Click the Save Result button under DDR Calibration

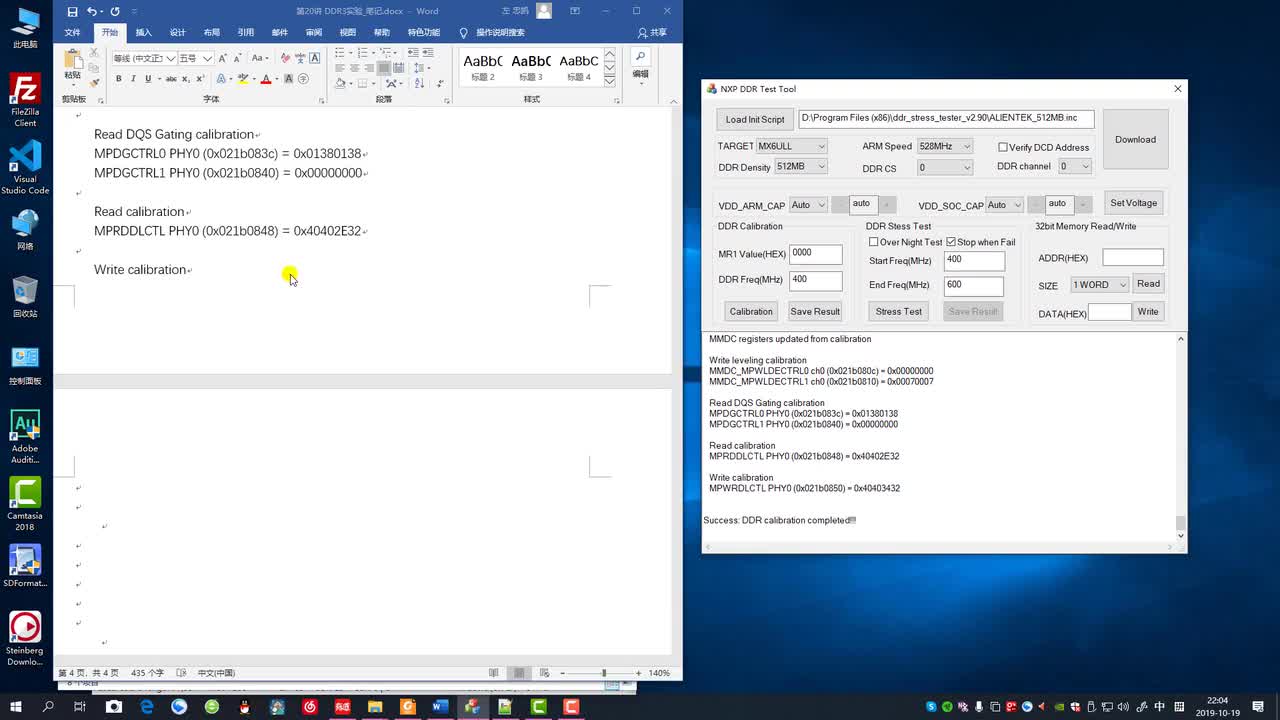click(x=815, y=311)
